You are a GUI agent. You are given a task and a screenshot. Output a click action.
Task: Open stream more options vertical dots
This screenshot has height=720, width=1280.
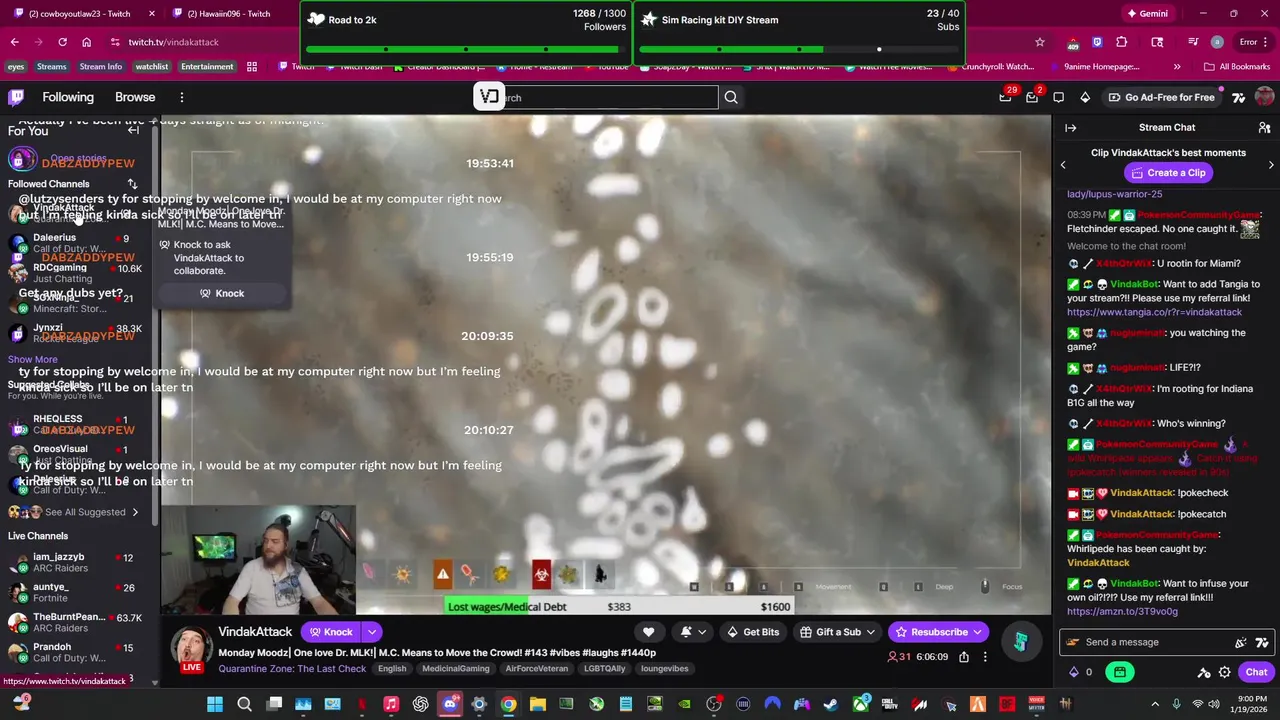point(985,657)
